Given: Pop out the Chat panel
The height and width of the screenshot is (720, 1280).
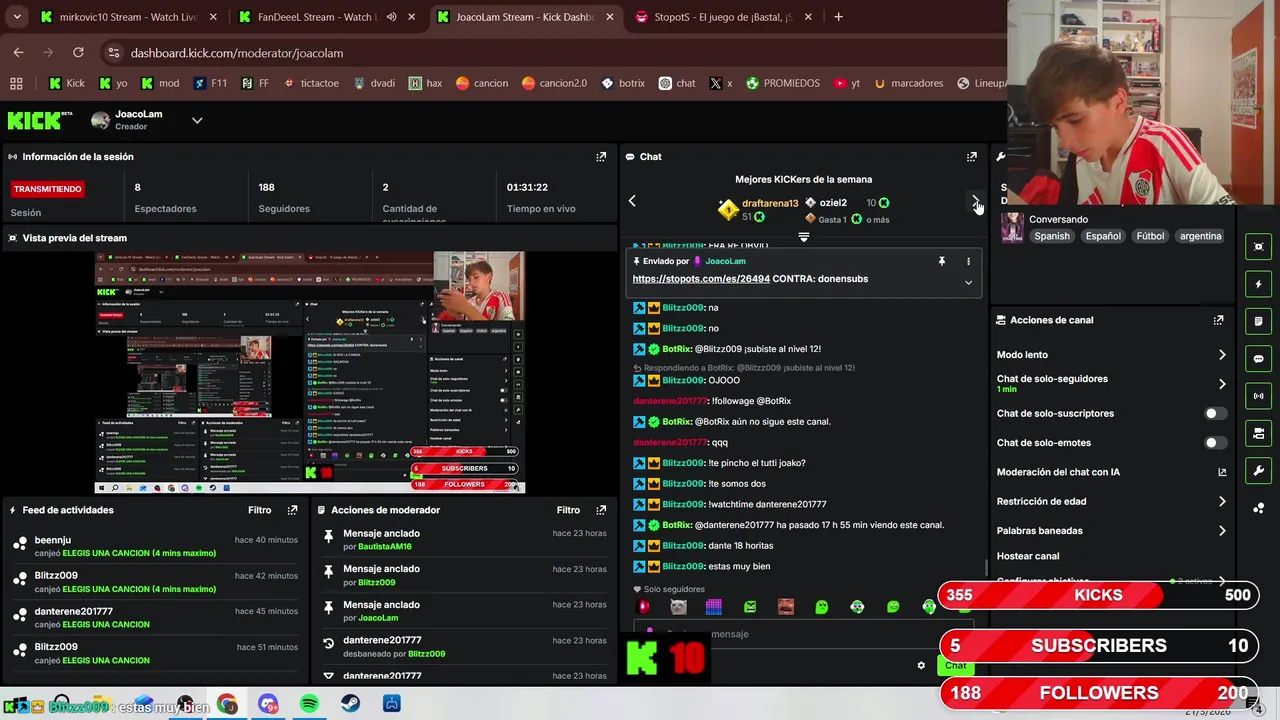Looking at the screenshot, I should [x=971, y=157].
